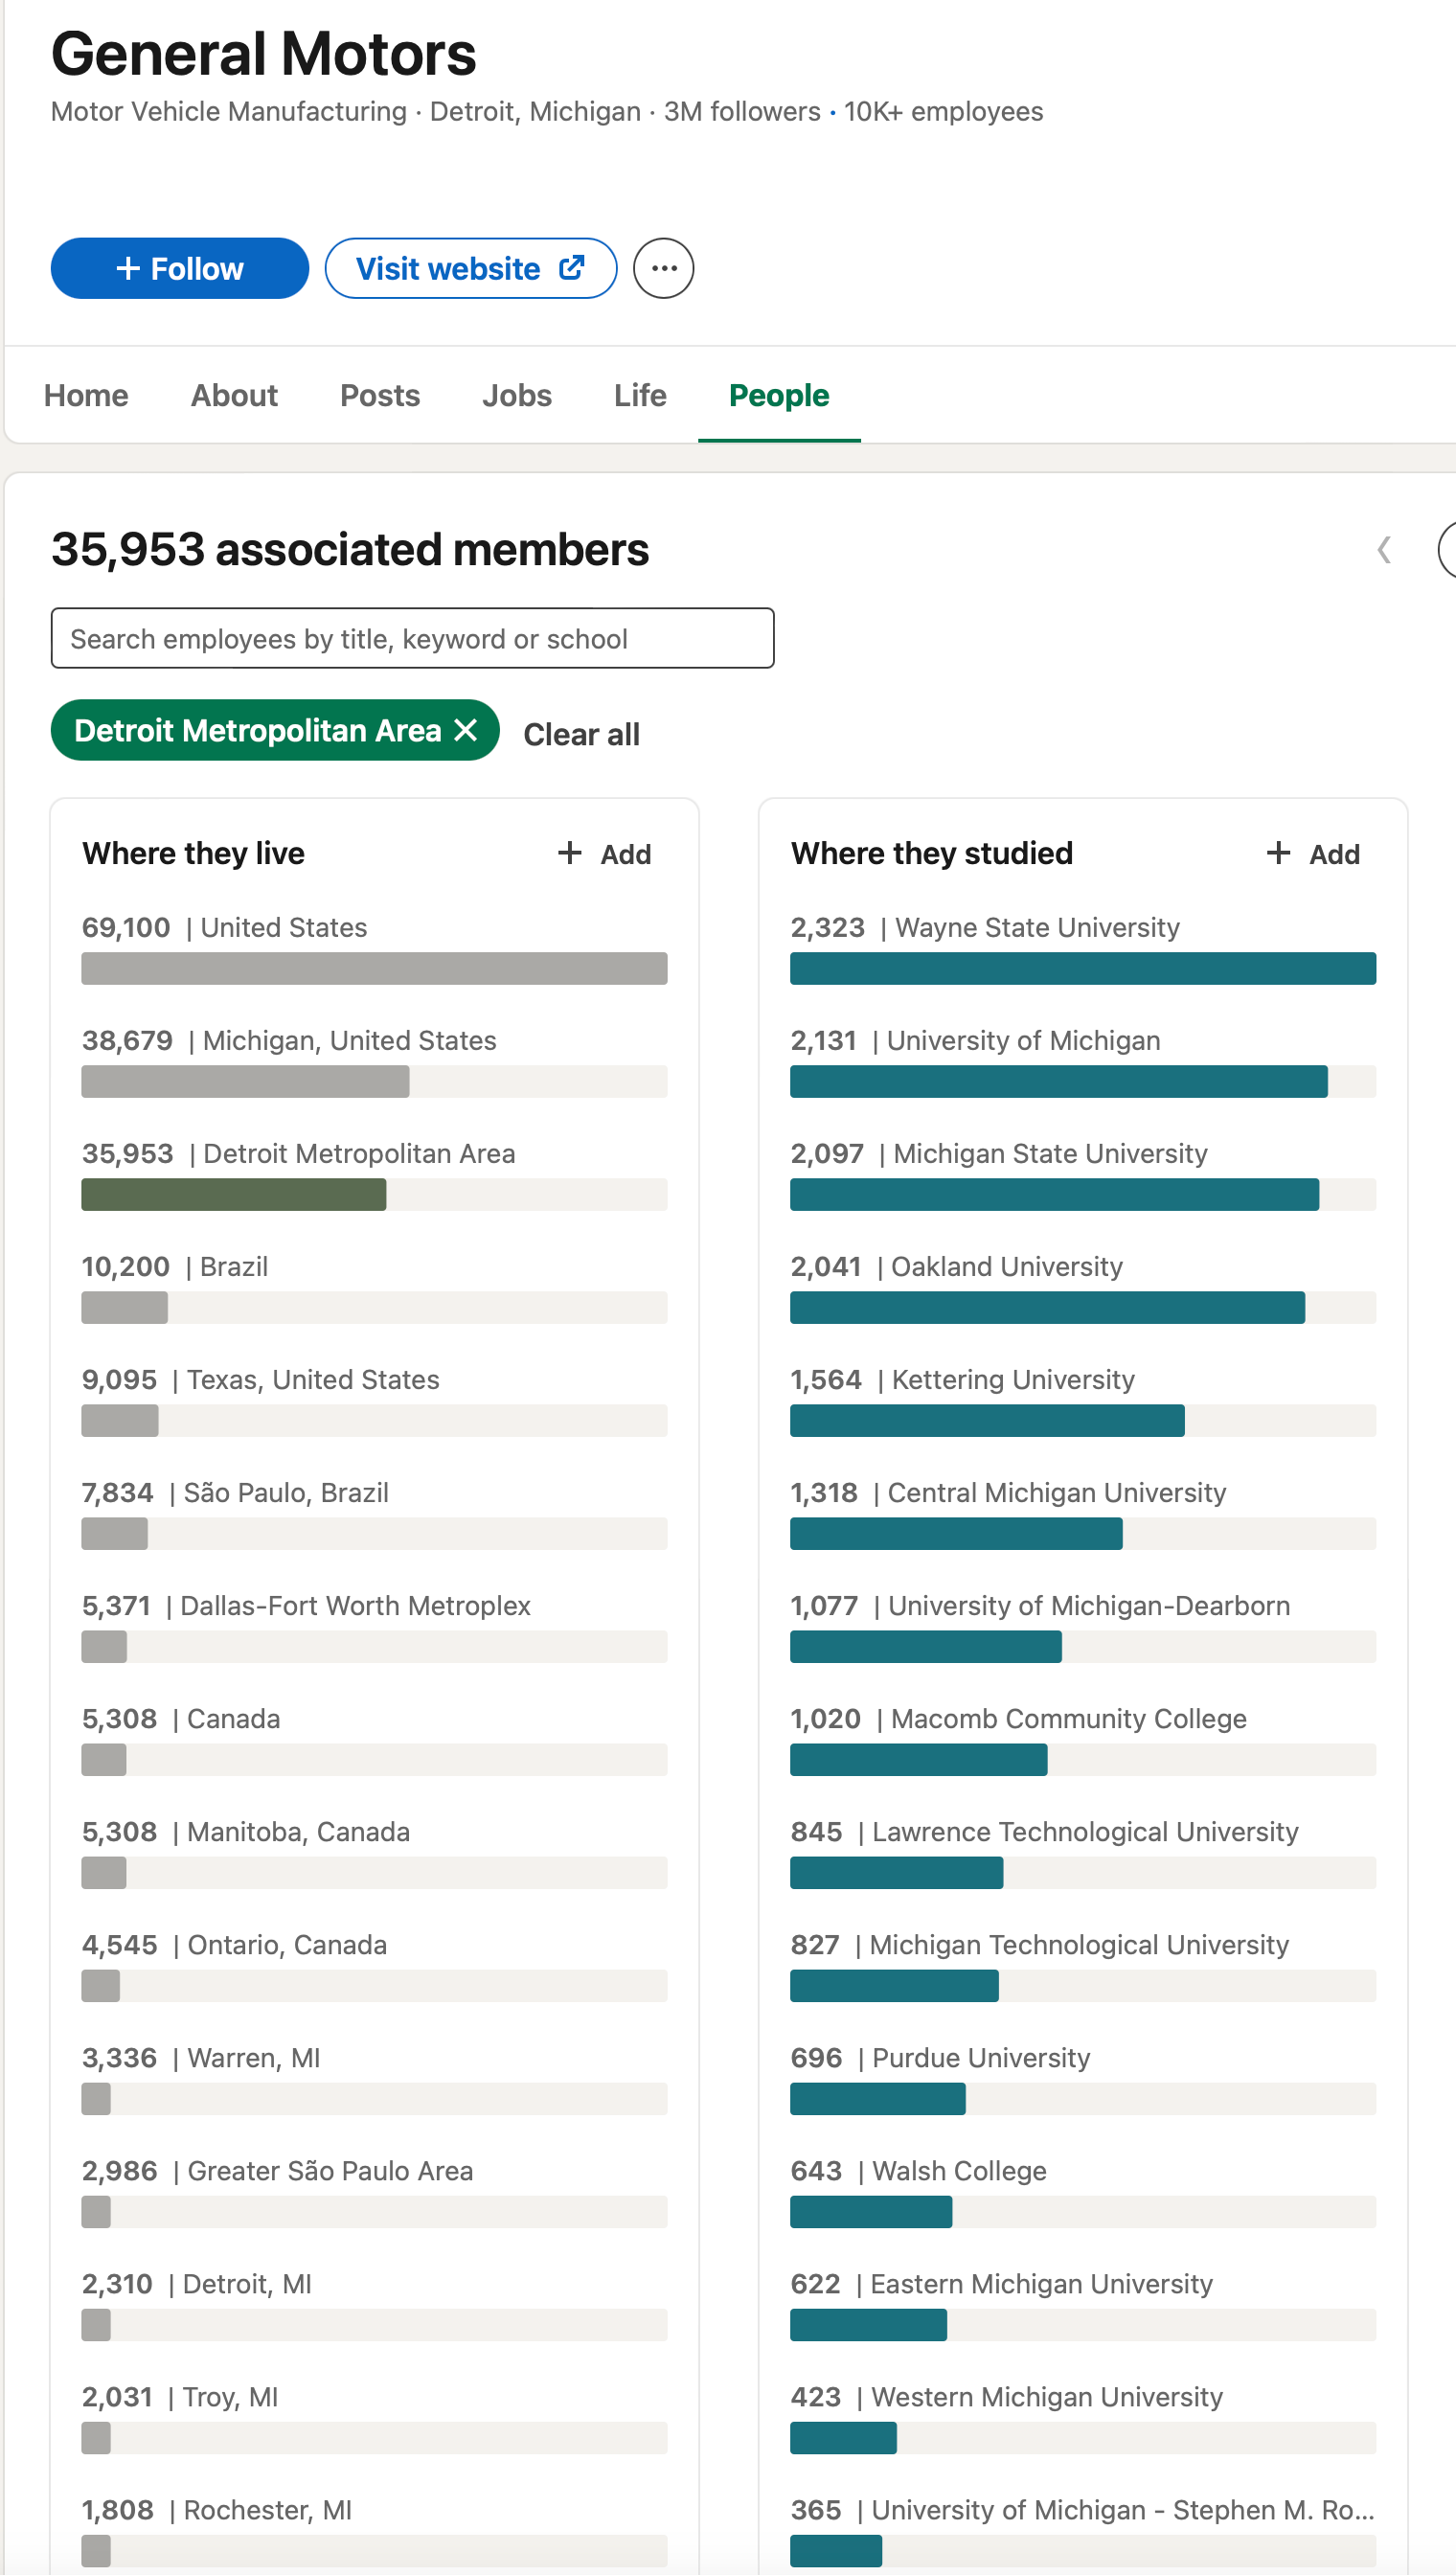Filter by Eastern Michigan University
Image resolution: width=1456 pixels, height=2575 pixels.
click(x=1083, y=2304)
